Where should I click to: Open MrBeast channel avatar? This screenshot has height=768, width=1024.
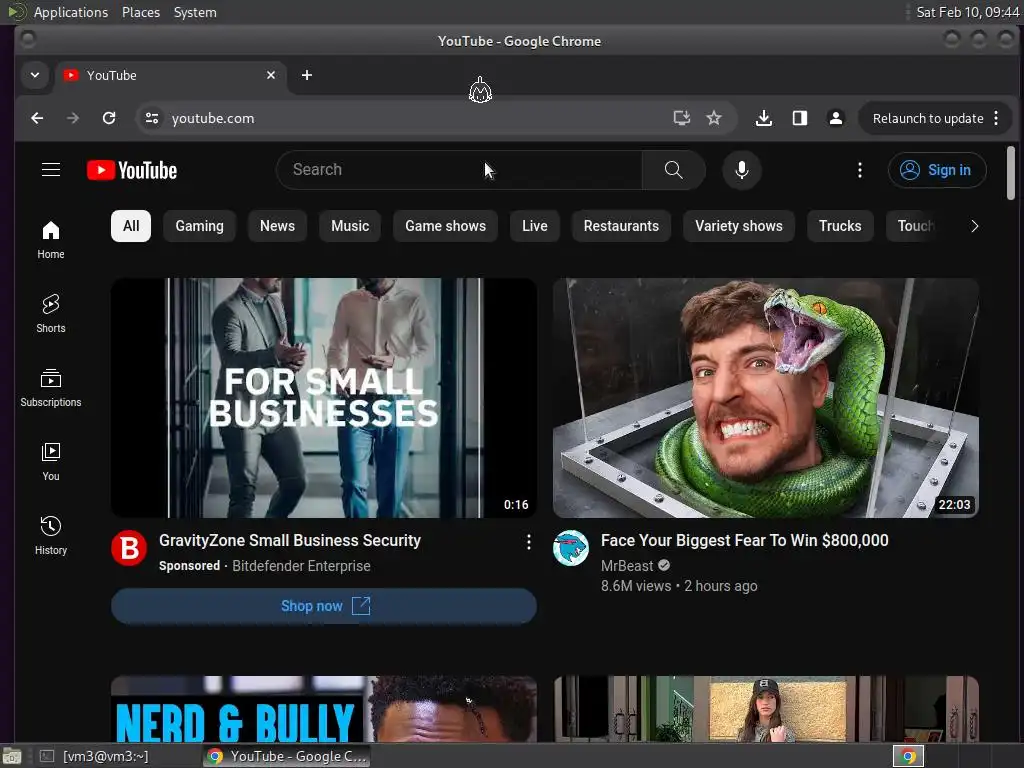point(571,548)
